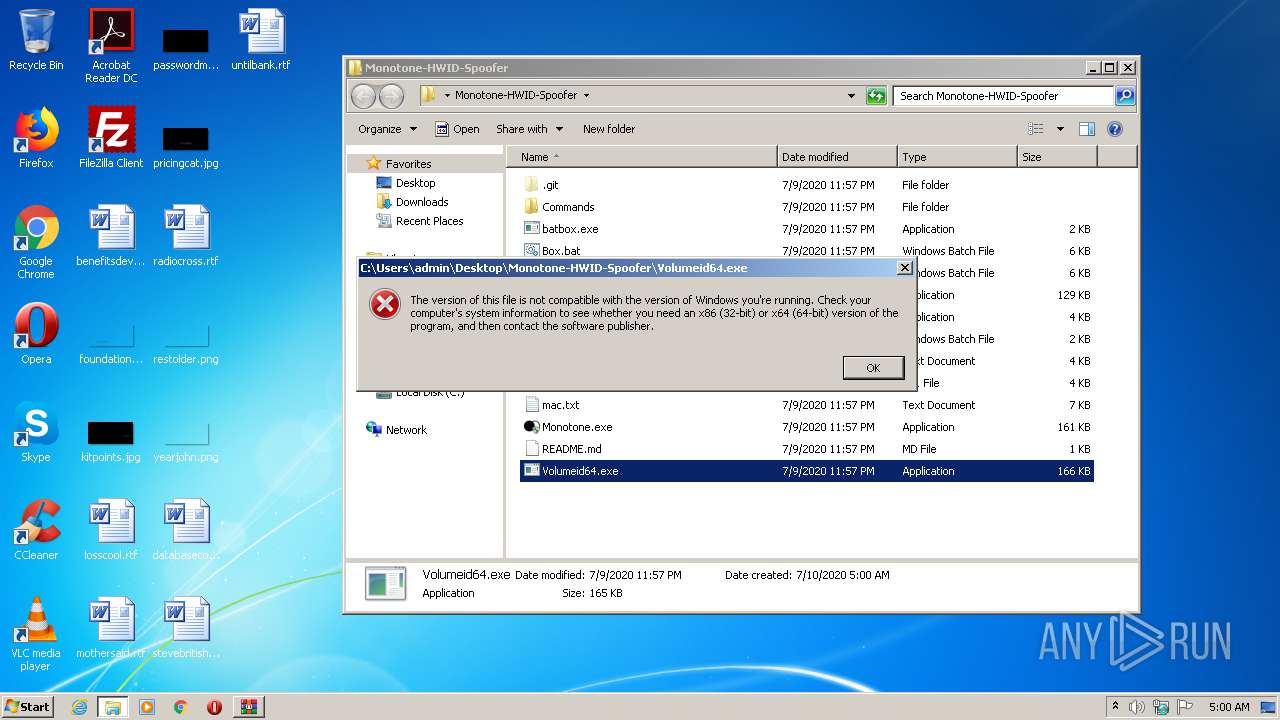Select Network in the navigation pane
1280x720 pixels.
[x=406, y=430]
